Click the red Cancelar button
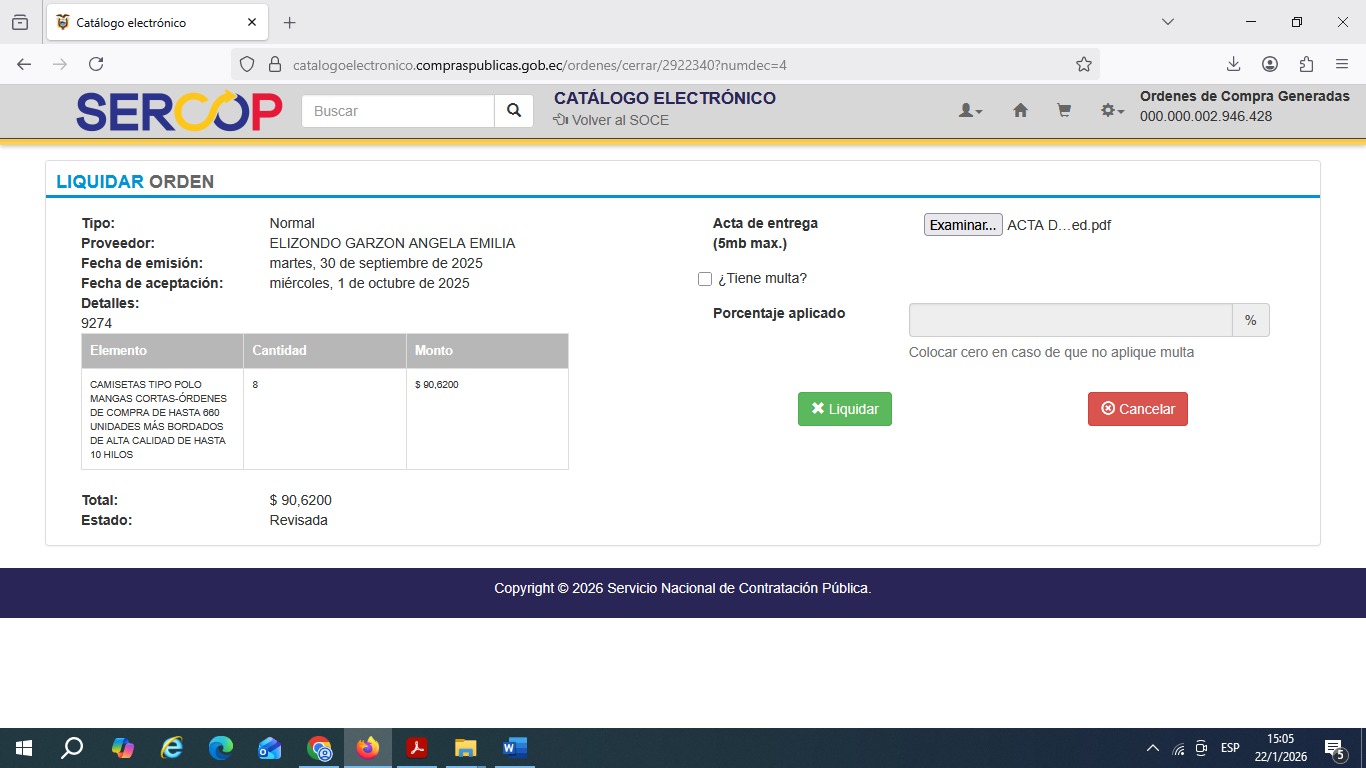Image resolution: width=1366 pixels, height=768 pixels. (x=1137, y=409)
